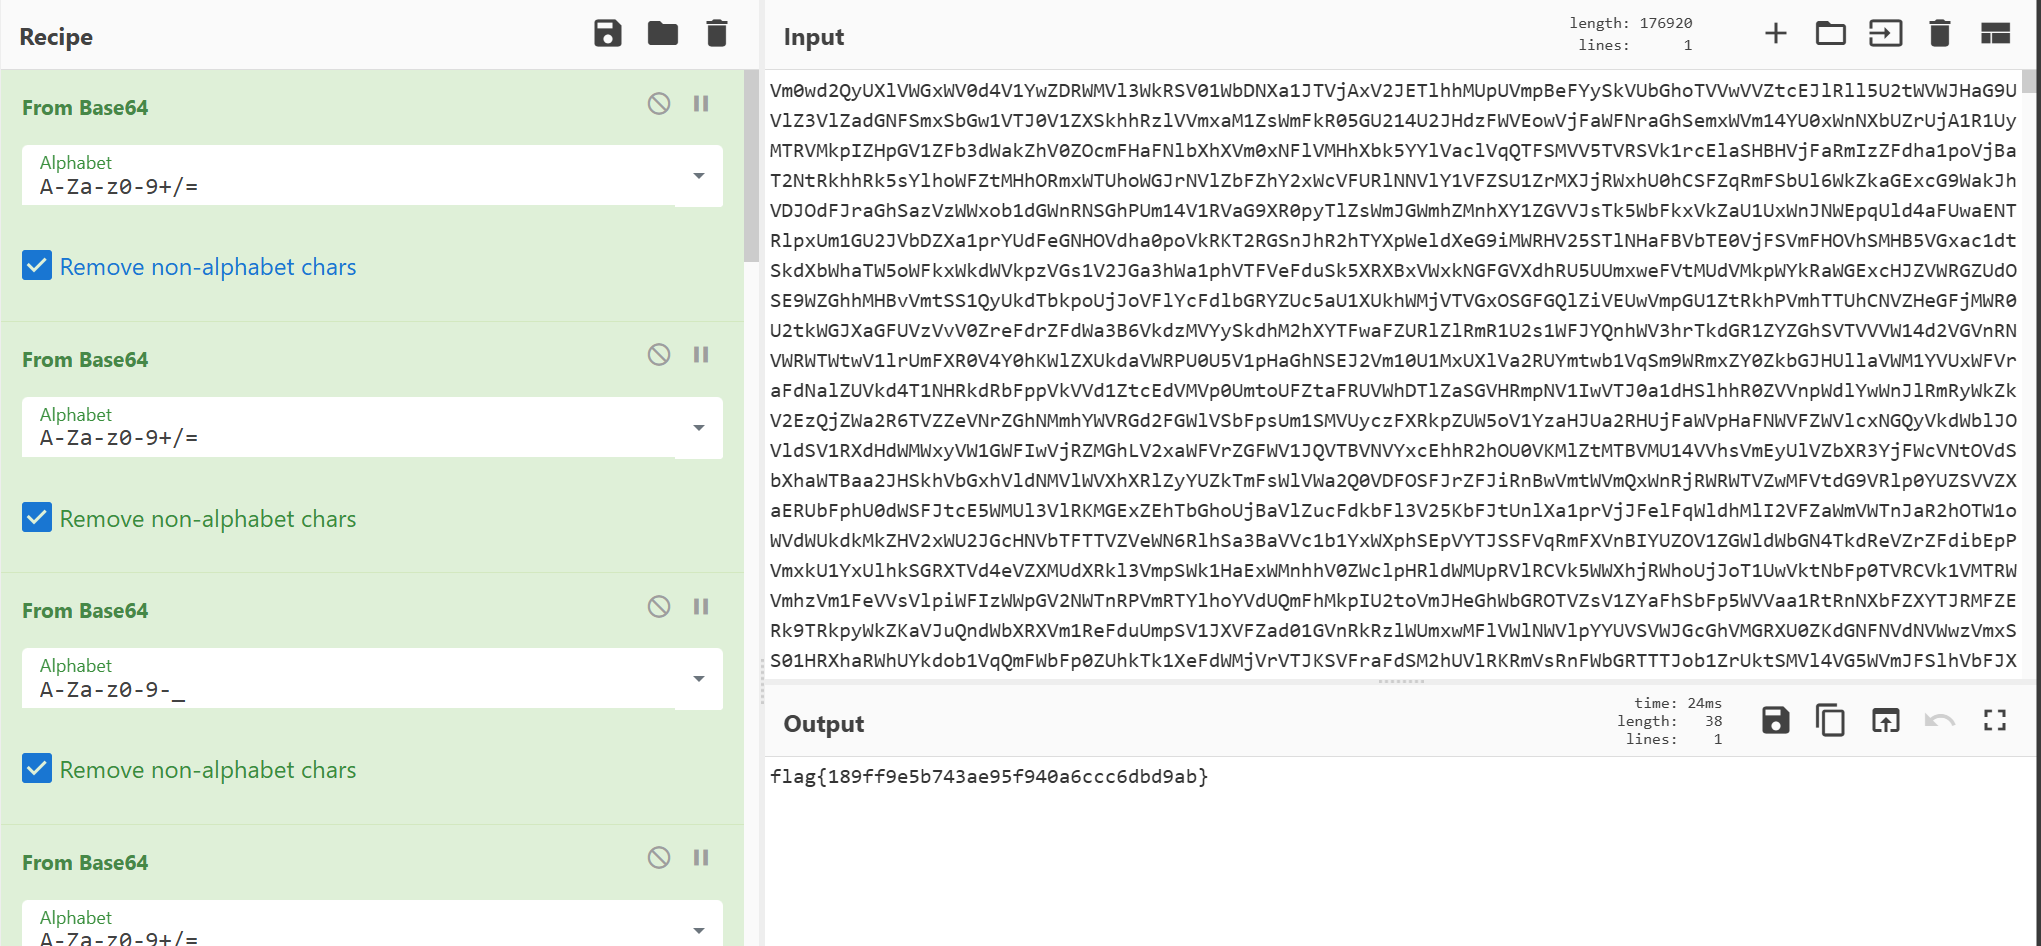Image resolution: width=2041 pixels, height=946 pixels.
Task: Set a breakpoint on the second From Base64
Action: 701,355
